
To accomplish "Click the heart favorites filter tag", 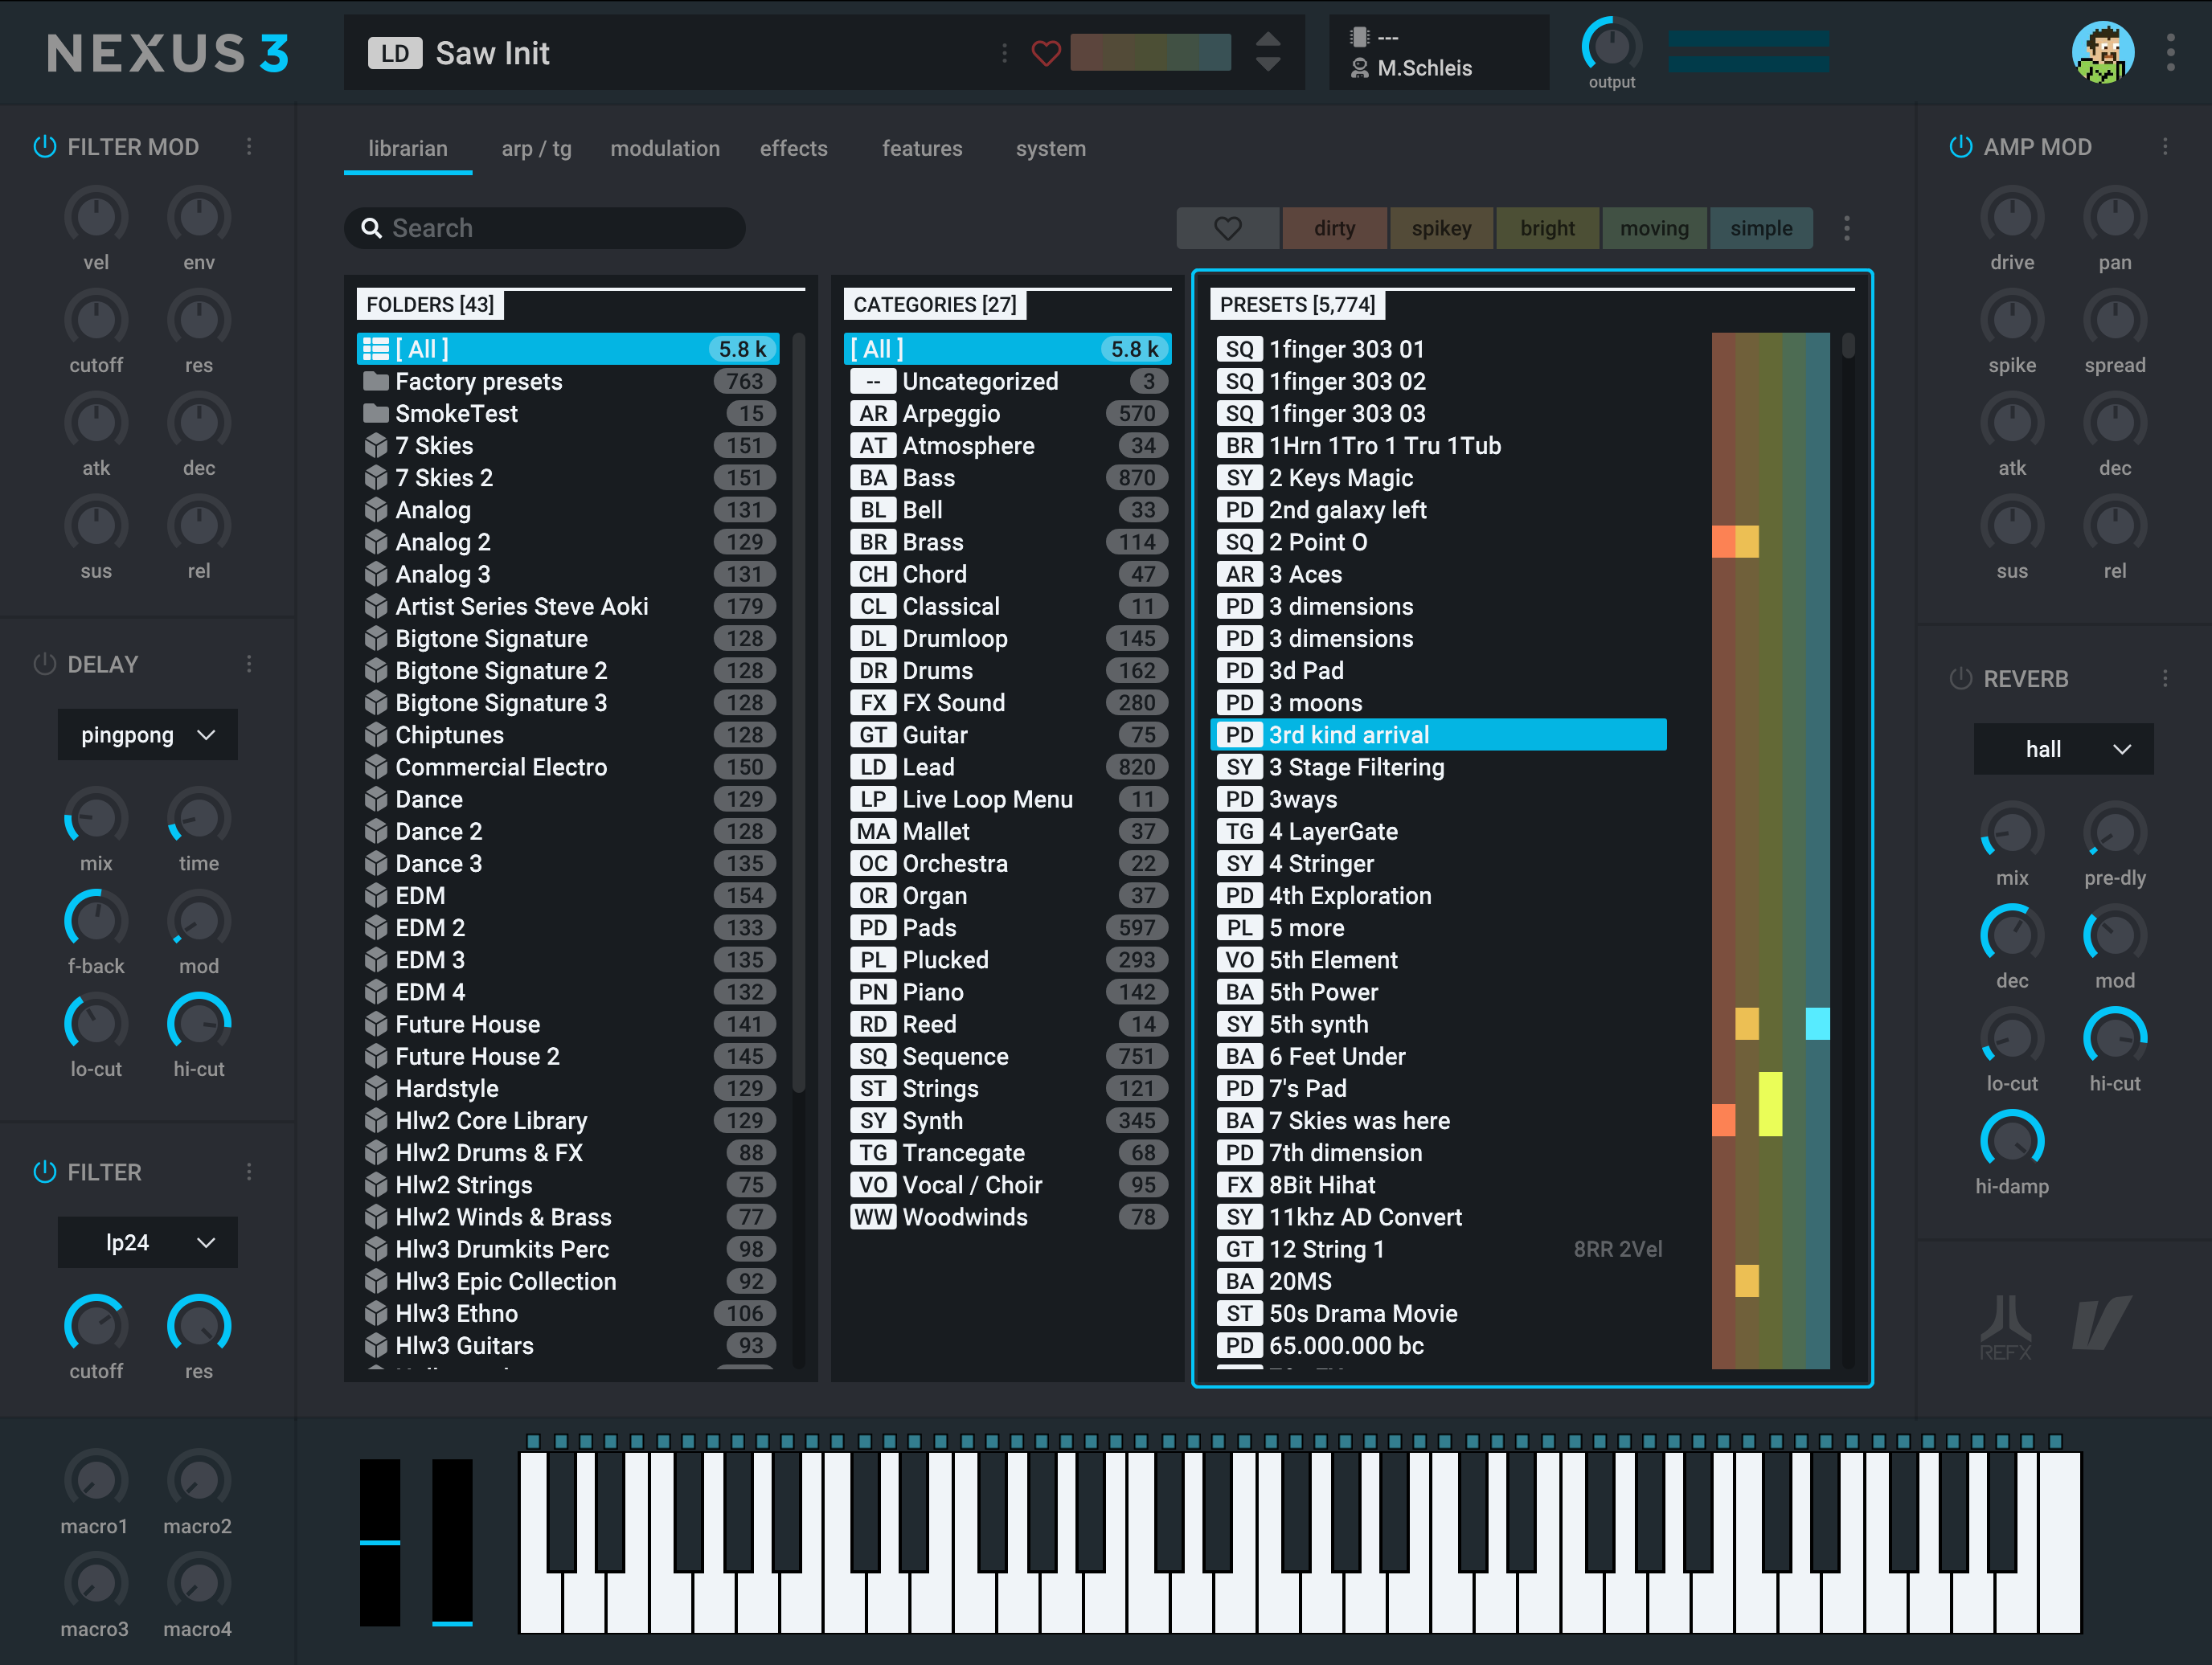I will pyautogui.click(x=1227, y=228).
